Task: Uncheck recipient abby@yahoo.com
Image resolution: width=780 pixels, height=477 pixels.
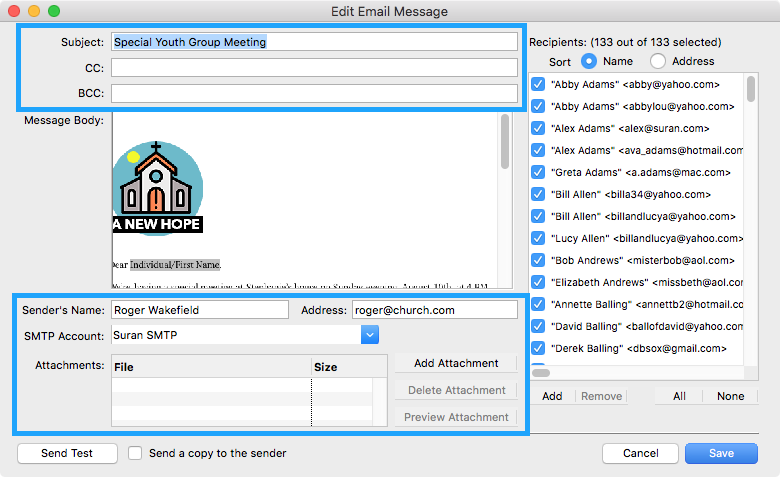Action: pyautogui.click(x=538, y=85)
